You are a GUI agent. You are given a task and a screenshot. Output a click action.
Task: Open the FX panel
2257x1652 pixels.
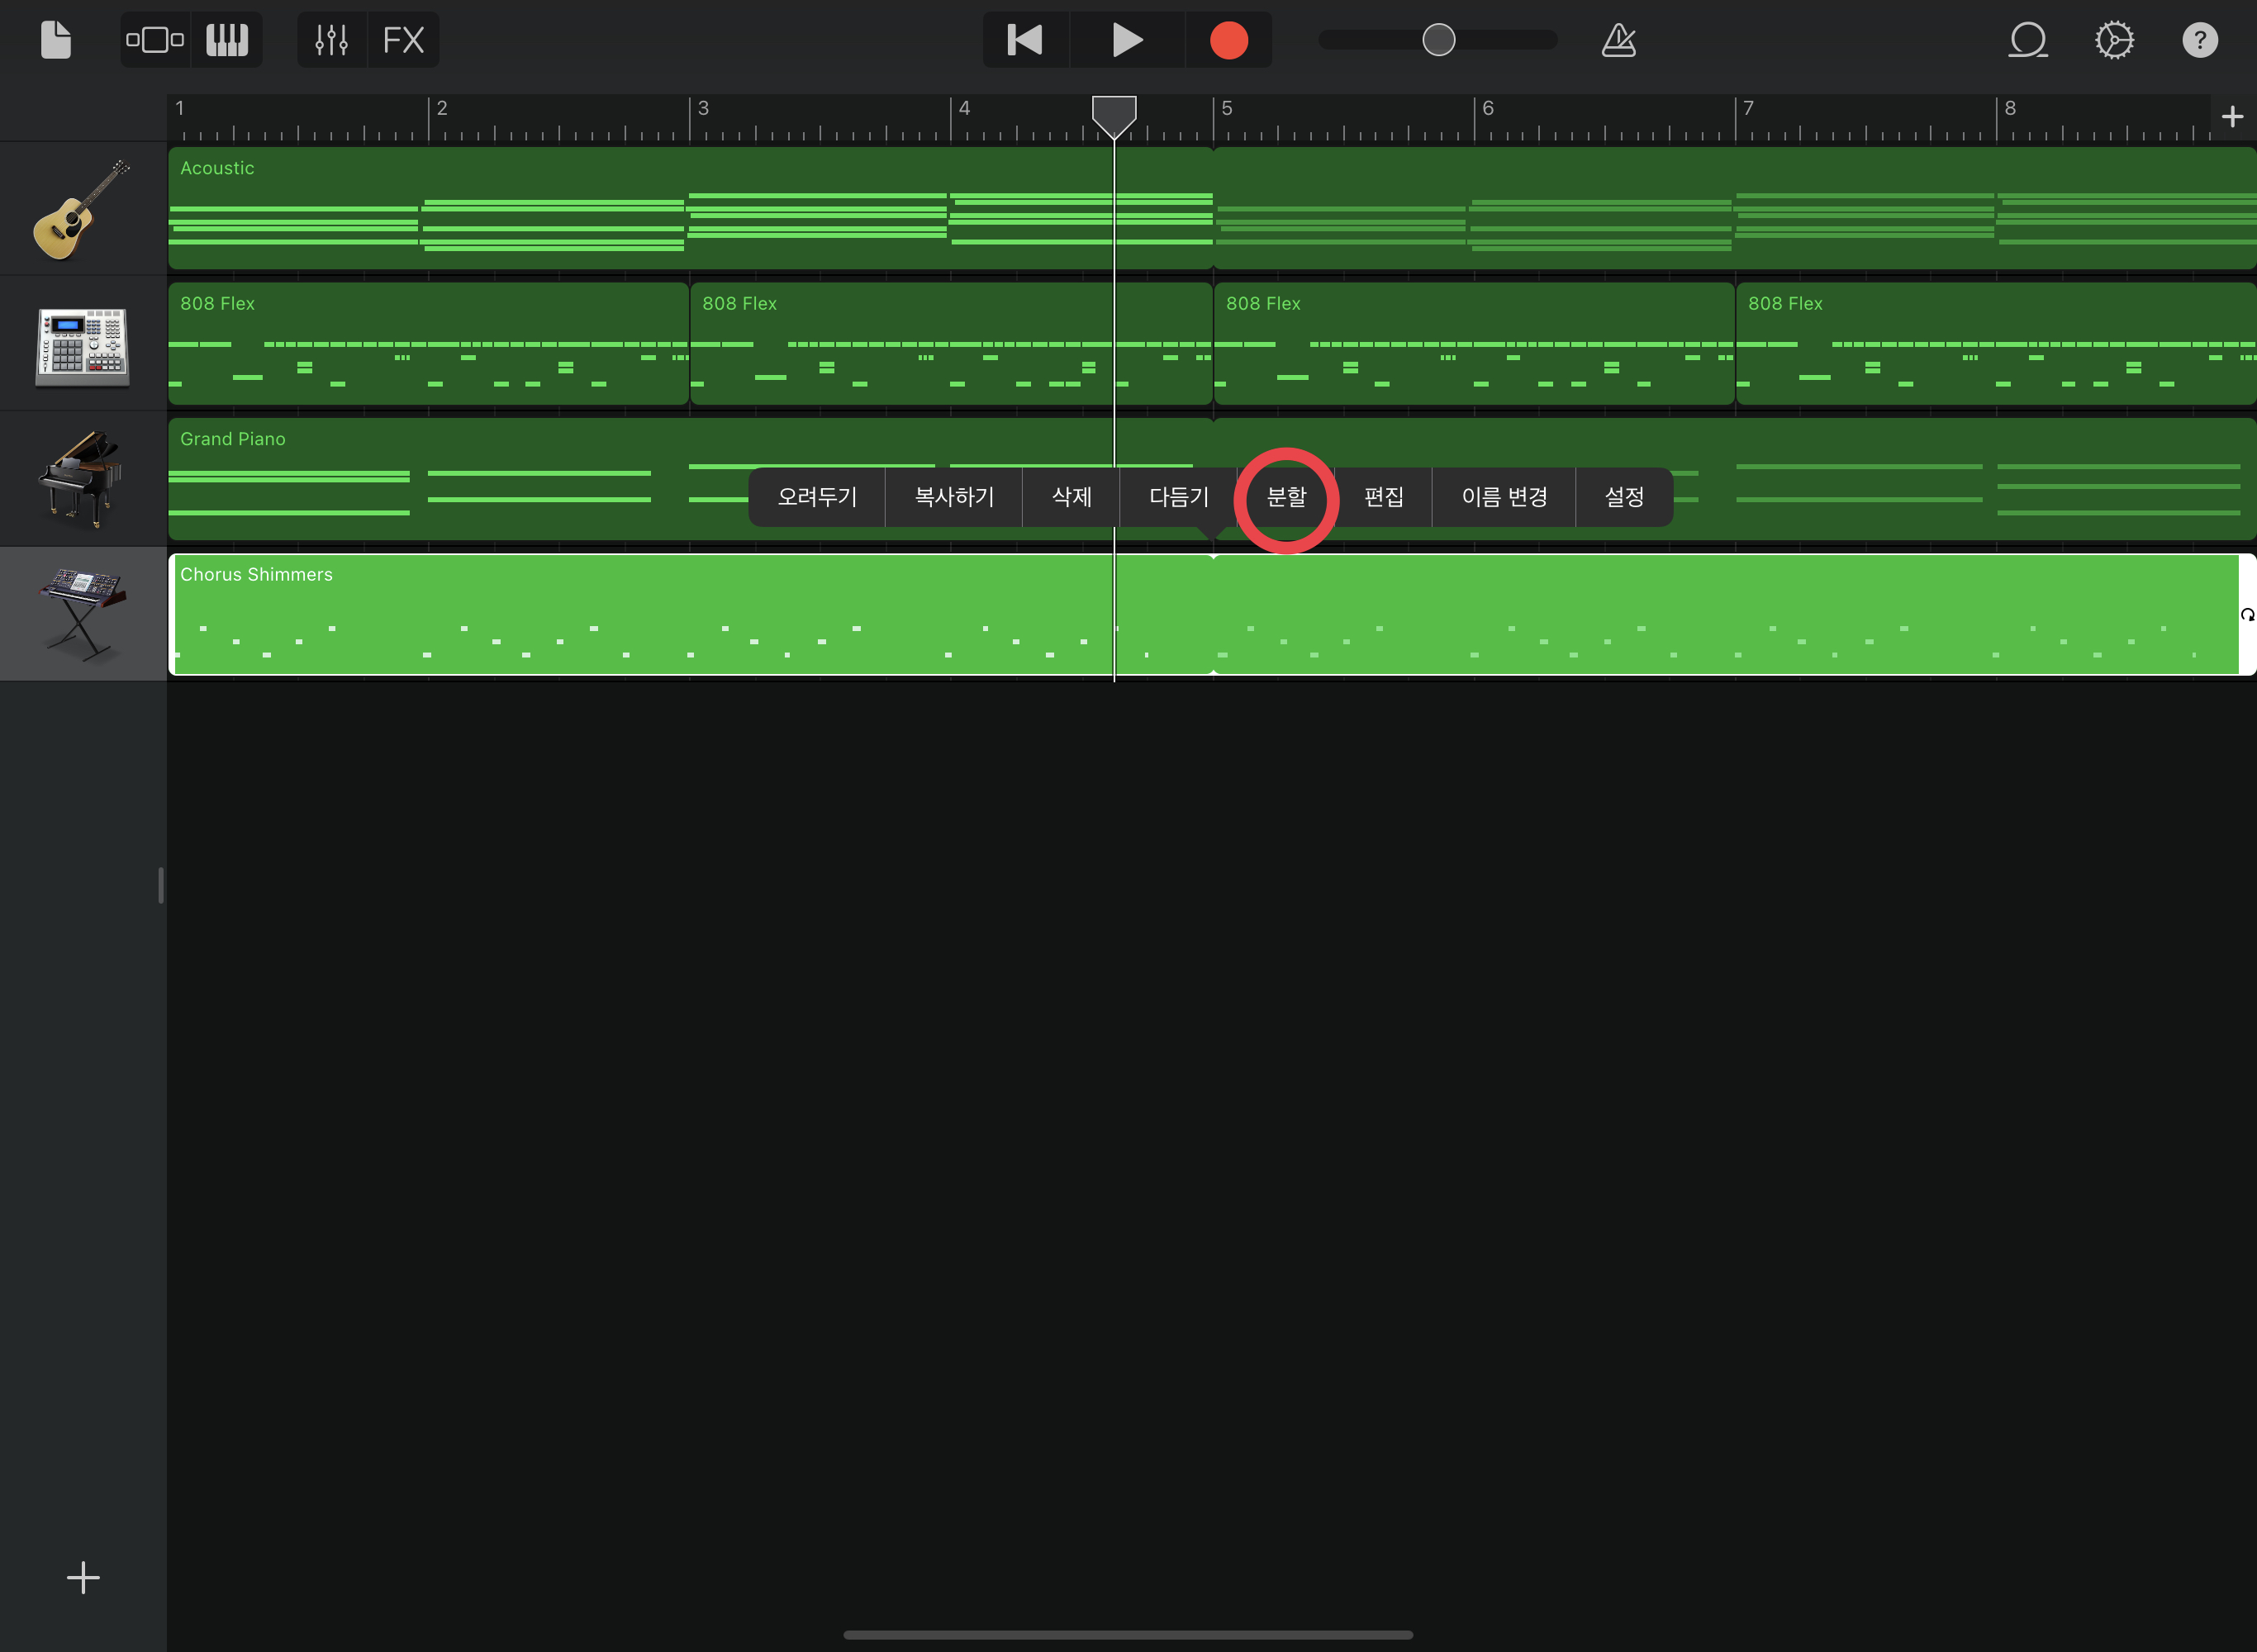[x=404, y=40]
